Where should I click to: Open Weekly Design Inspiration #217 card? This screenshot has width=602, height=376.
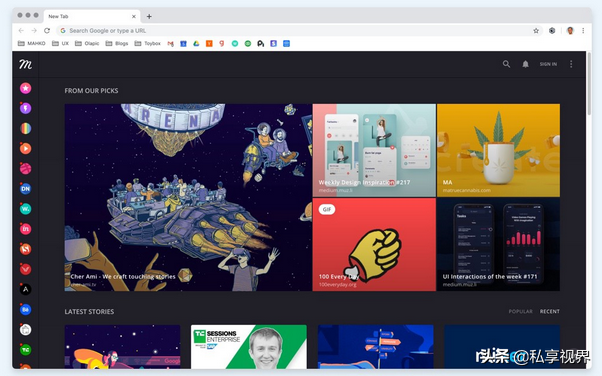coord(374,150)
